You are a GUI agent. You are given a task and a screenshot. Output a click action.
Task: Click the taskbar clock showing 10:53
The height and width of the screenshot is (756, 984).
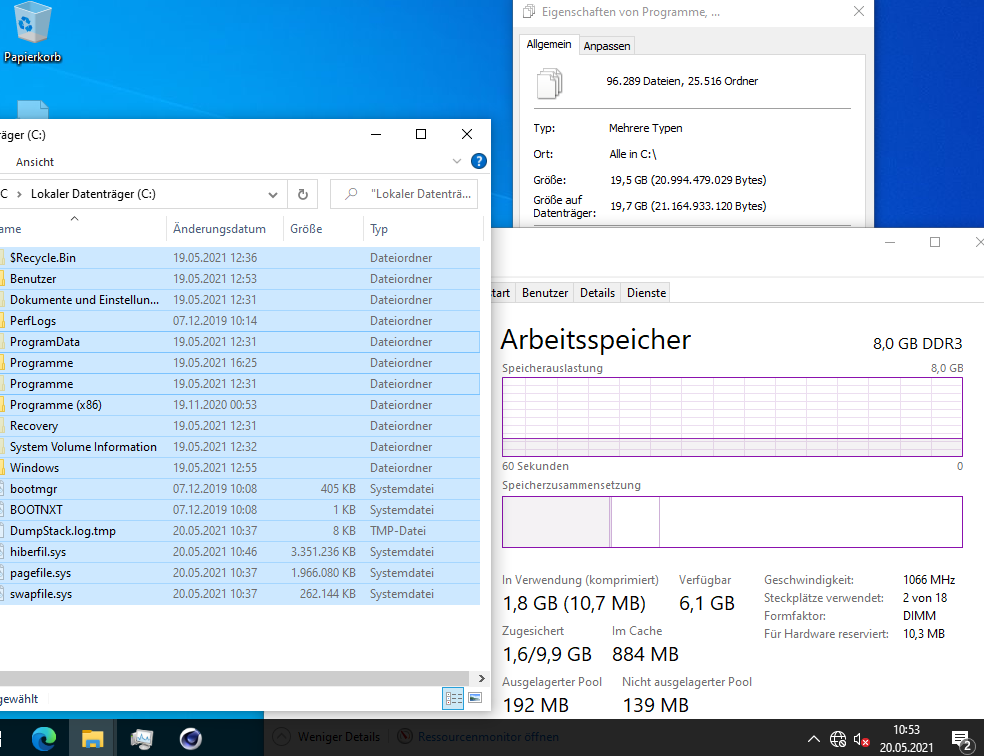(906, 738)
